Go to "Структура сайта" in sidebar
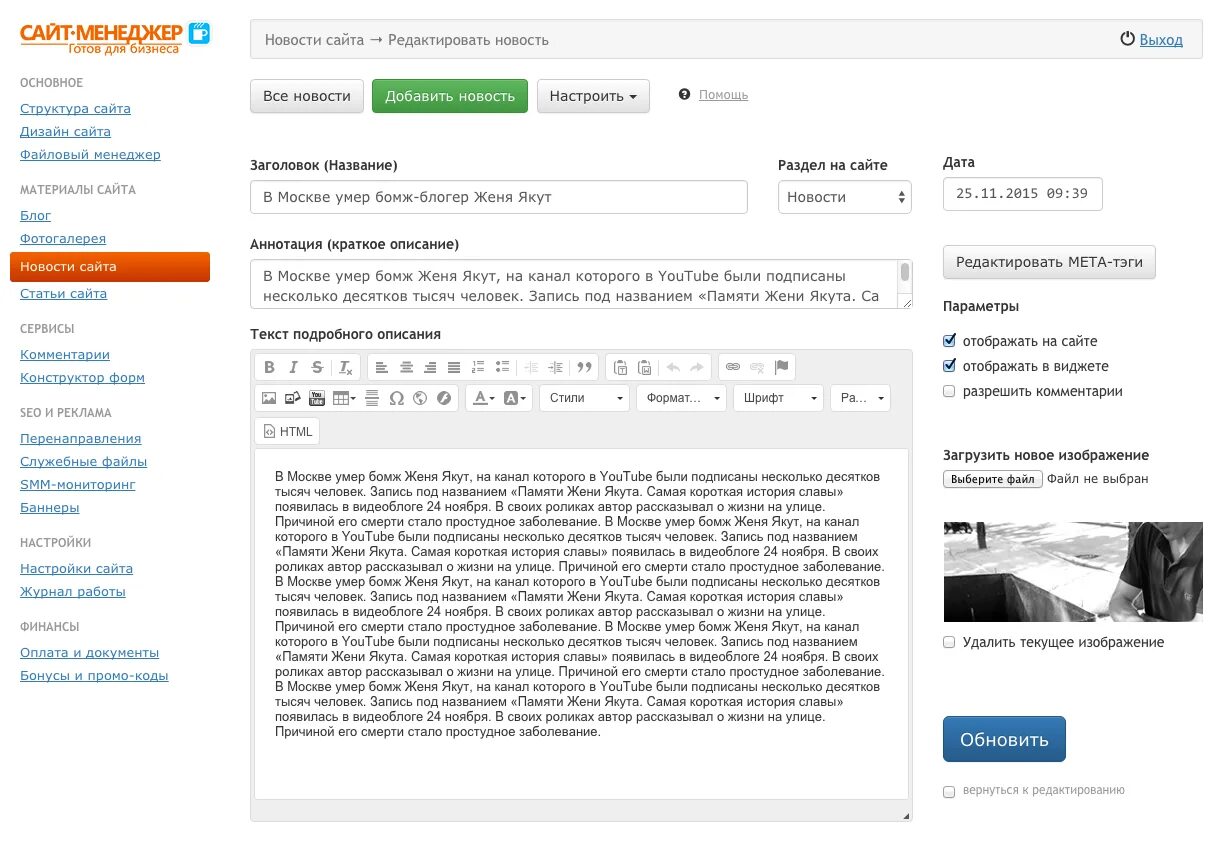This screenshot has height=850, width=1223. [x=75, y=109]
